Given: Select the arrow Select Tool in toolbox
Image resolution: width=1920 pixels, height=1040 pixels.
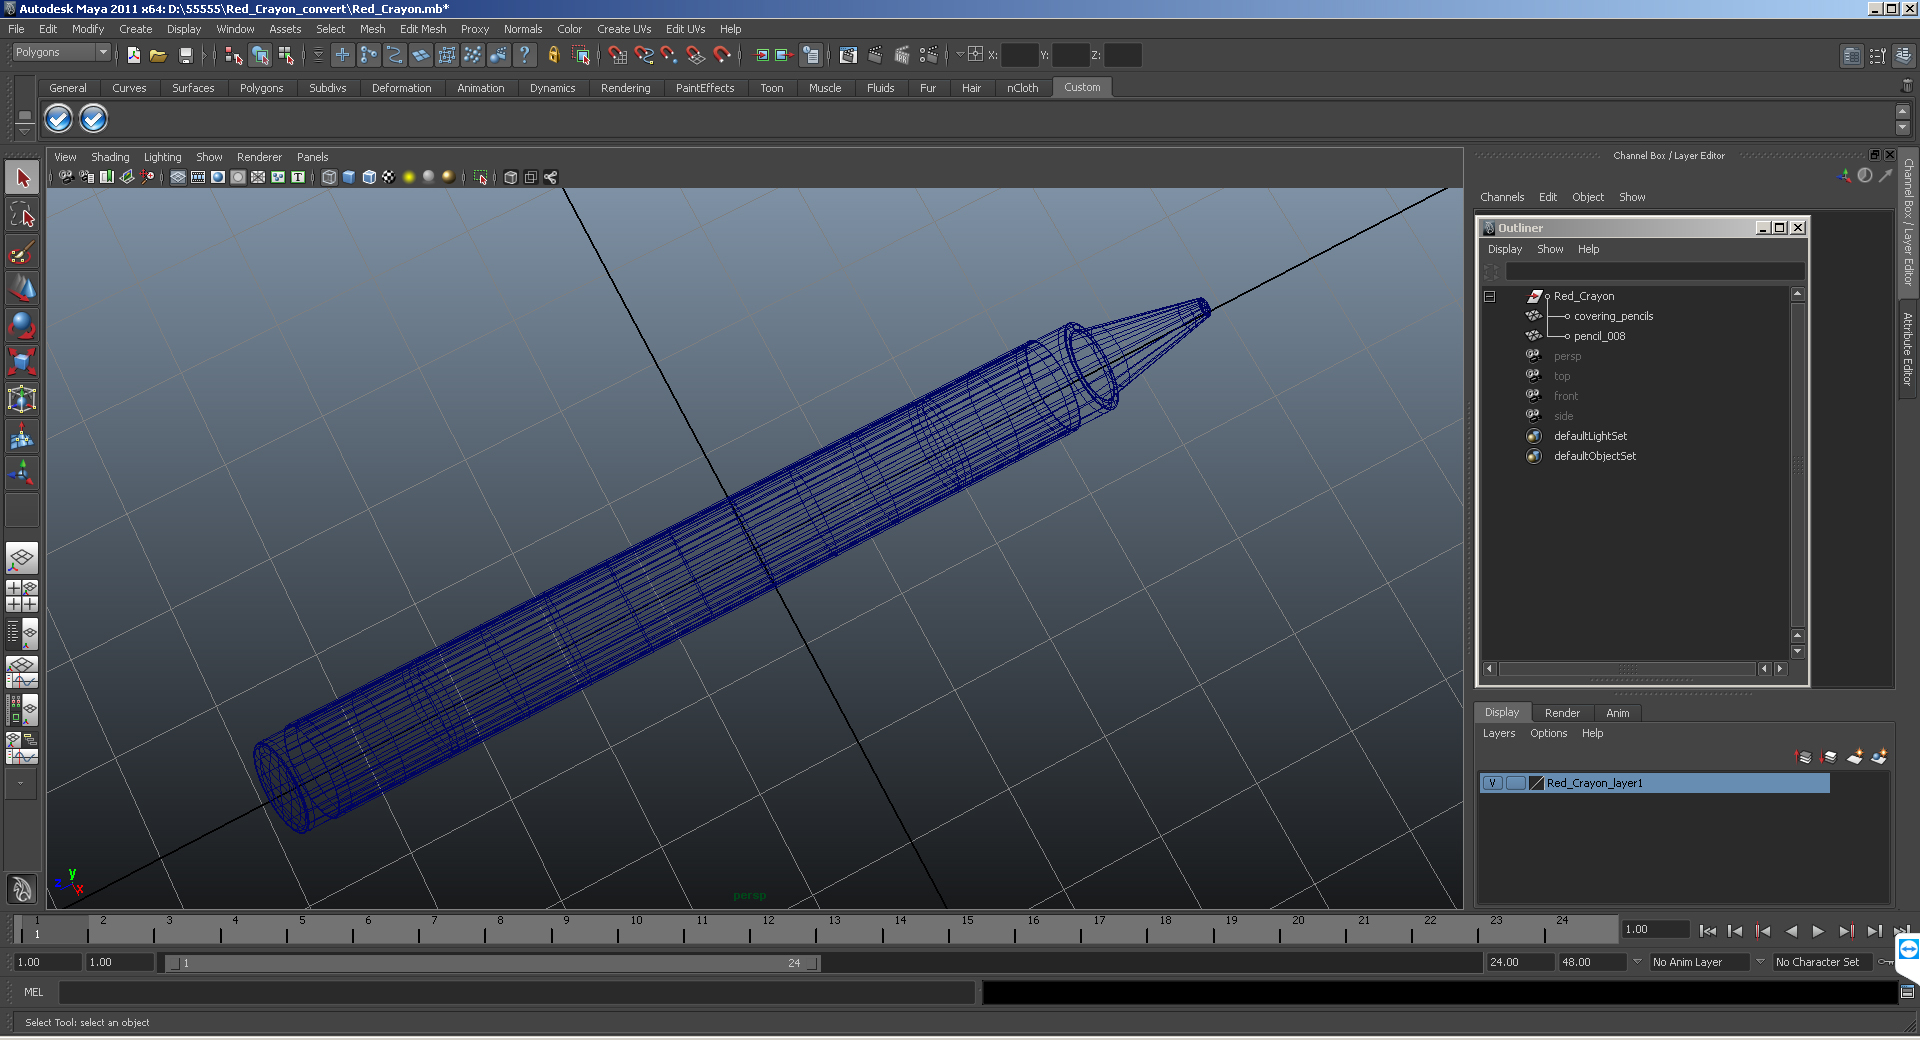Looking at the screenshot, I should pos(22,178).
